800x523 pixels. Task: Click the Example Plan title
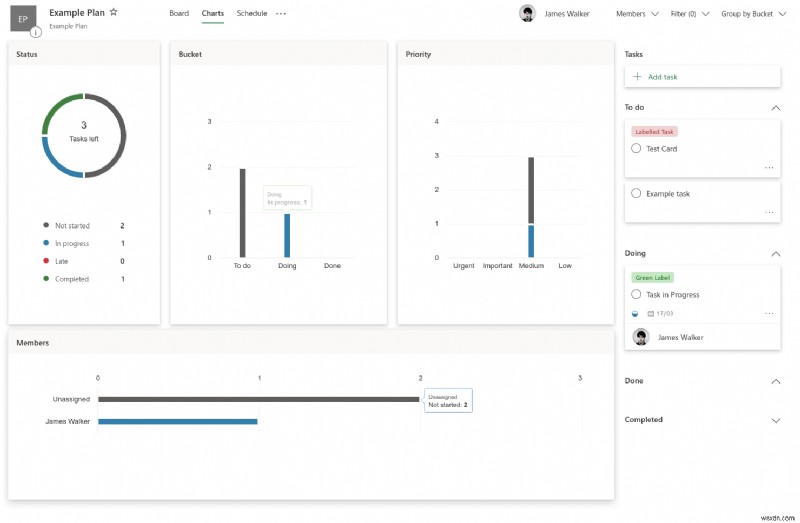pyautogui.click(x=77, y=12)
